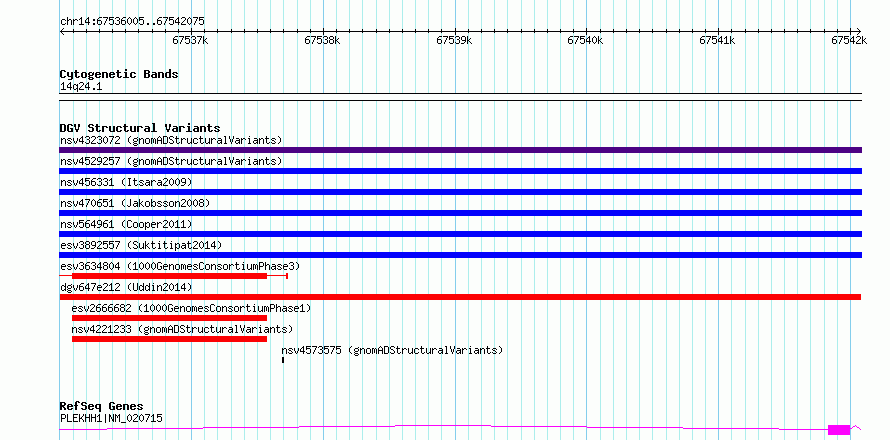Open esv2666682 1000GenomesConsortiumPhase1 label
This screenshot has width=890, height=440.
pos(191,308)
